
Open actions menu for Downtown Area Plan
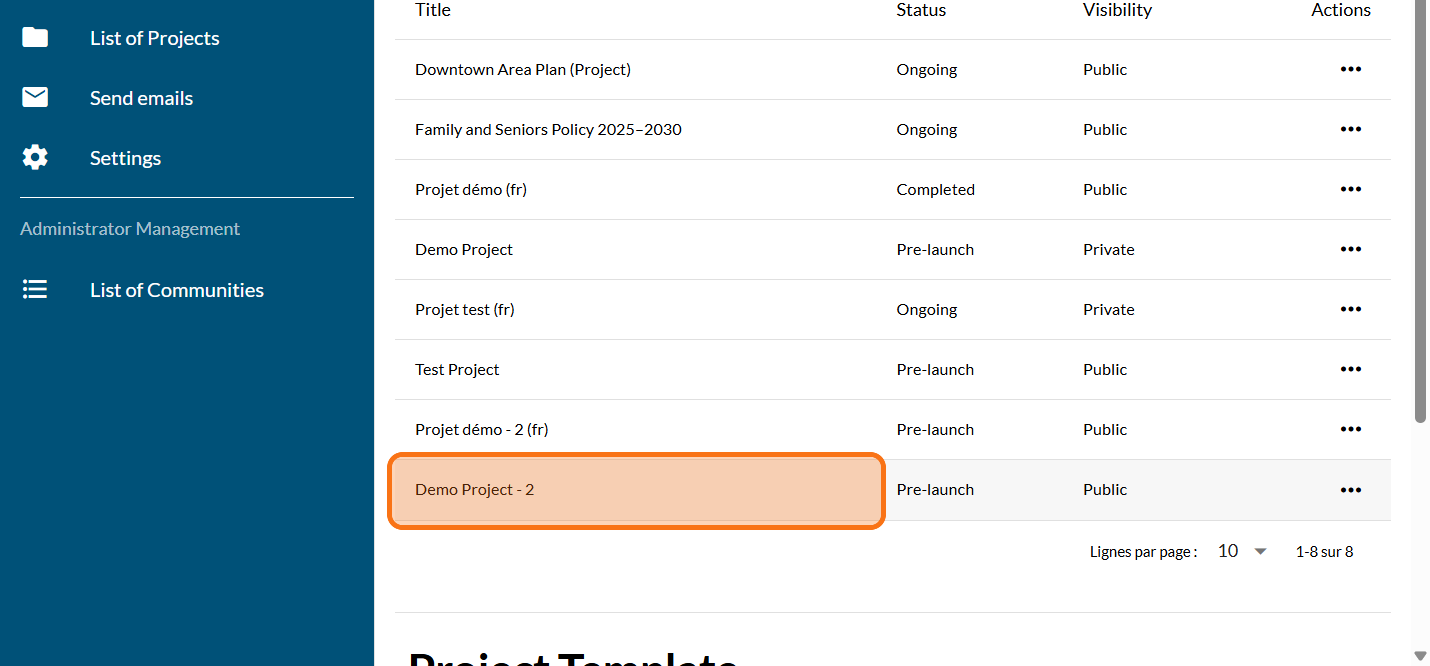1350,69
